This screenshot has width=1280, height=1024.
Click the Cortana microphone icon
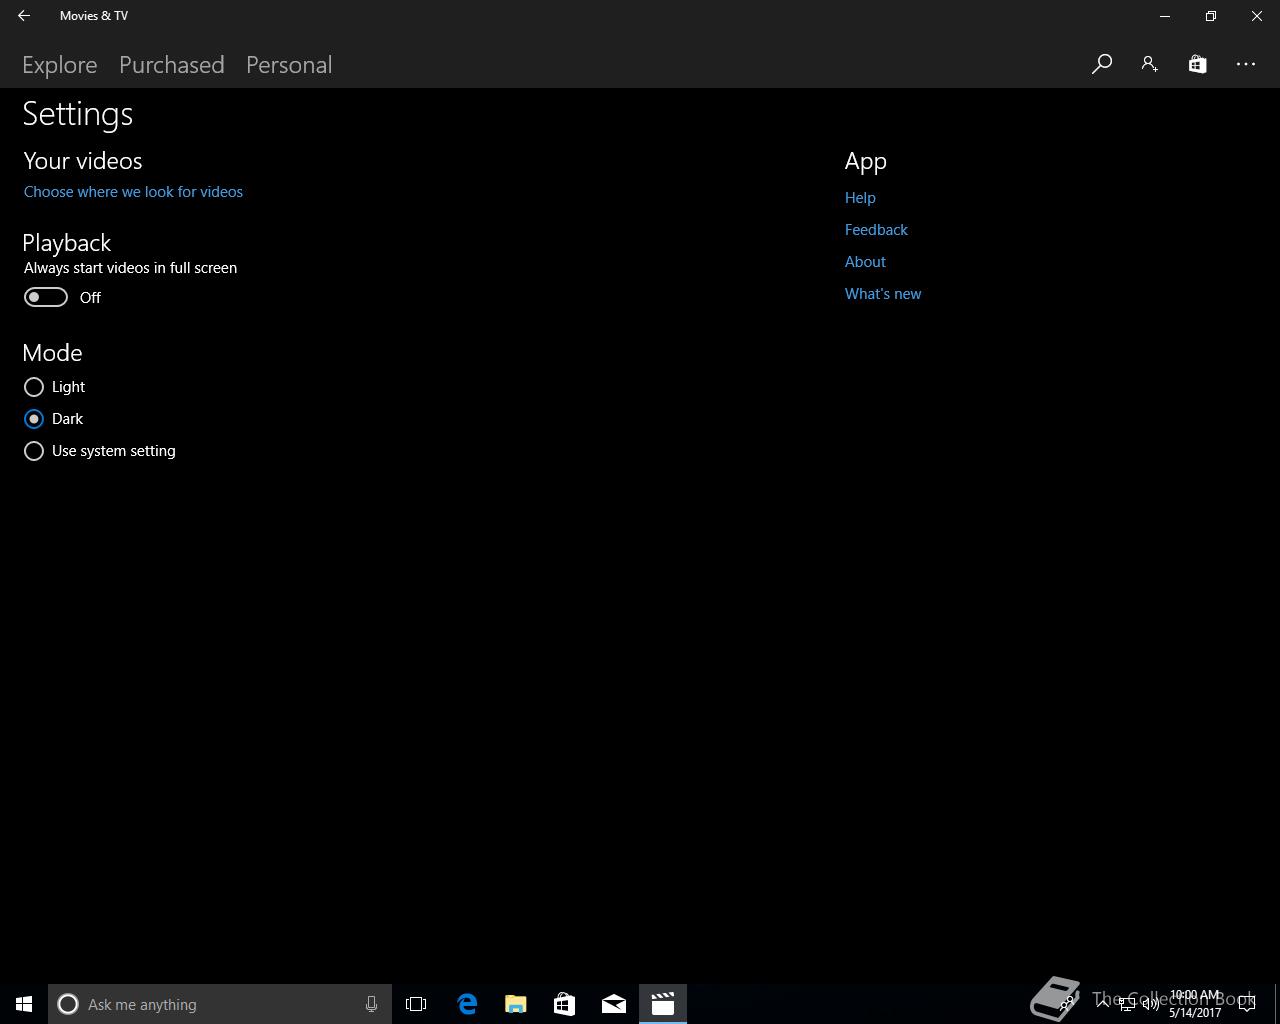click(371, 1004)
